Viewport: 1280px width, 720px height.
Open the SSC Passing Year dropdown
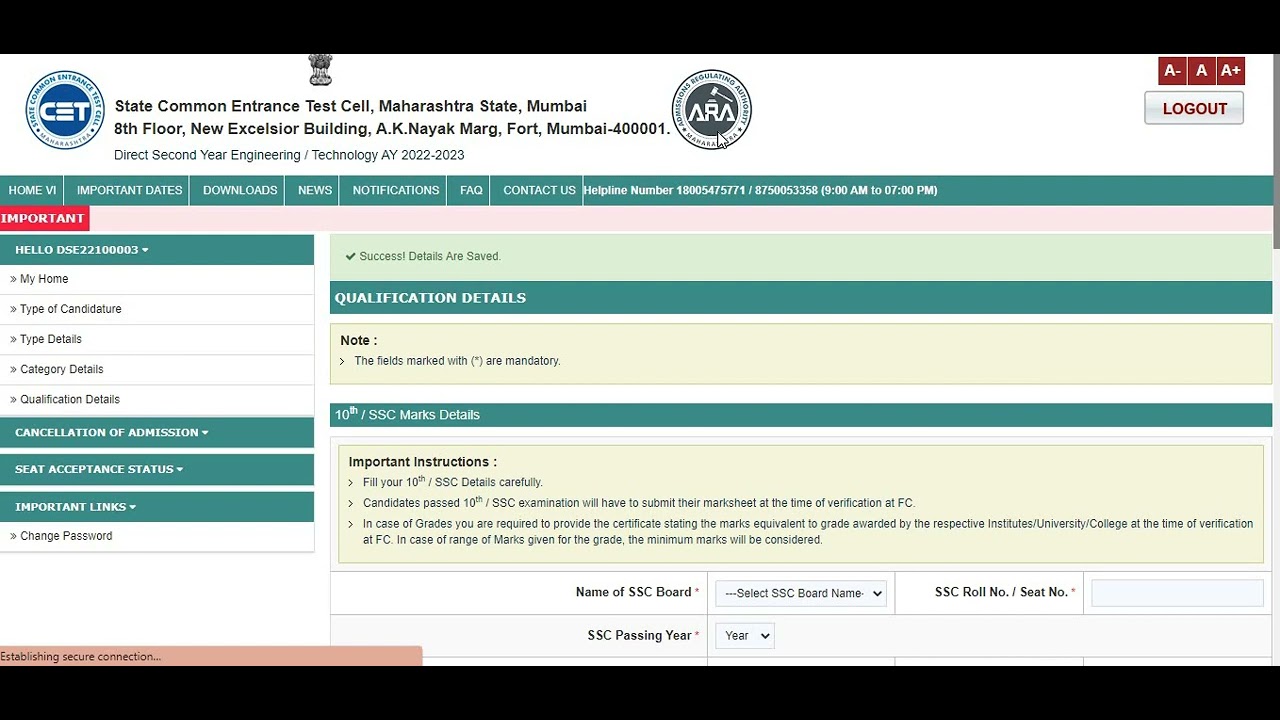(x=745, y=636)
